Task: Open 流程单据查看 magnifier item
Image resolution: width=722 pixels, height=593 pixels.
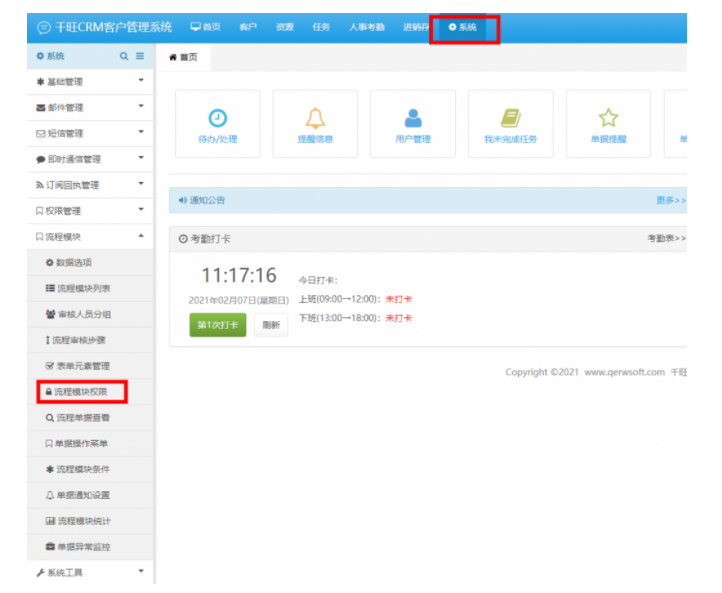Action: pyautogui.click(x=90, y=418)
